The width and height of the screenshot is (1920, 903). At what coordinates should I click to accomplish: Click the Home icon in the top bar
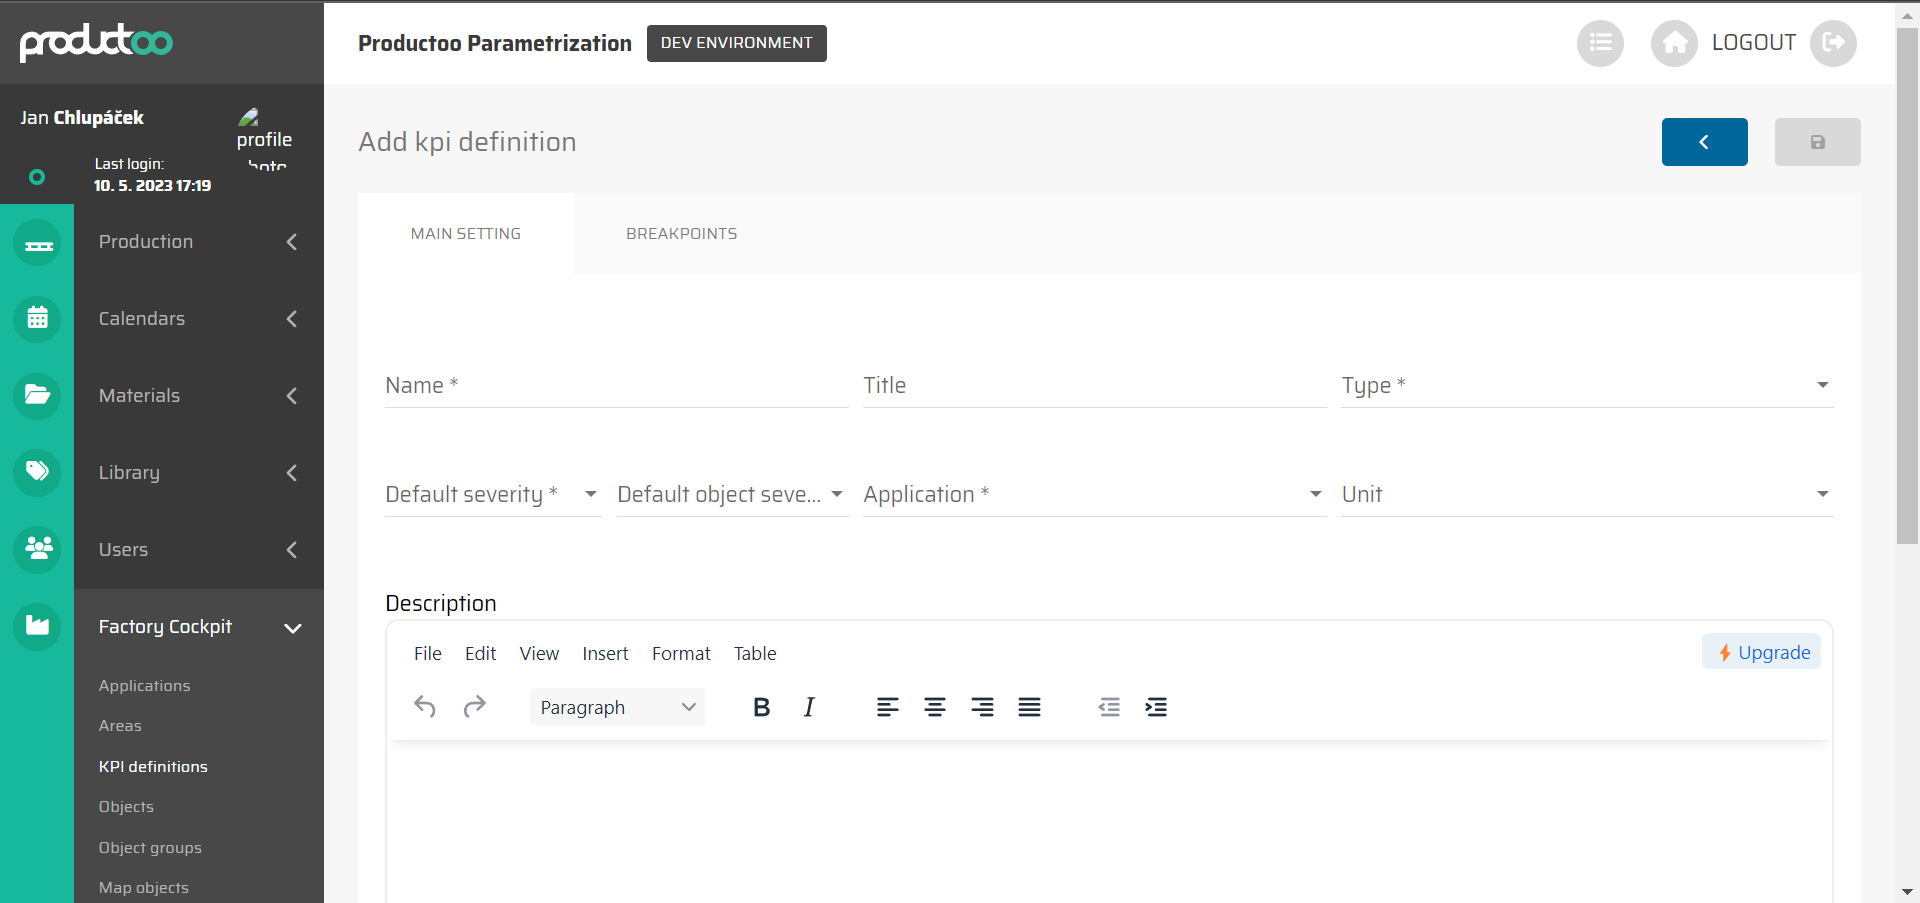point(1674,43)
